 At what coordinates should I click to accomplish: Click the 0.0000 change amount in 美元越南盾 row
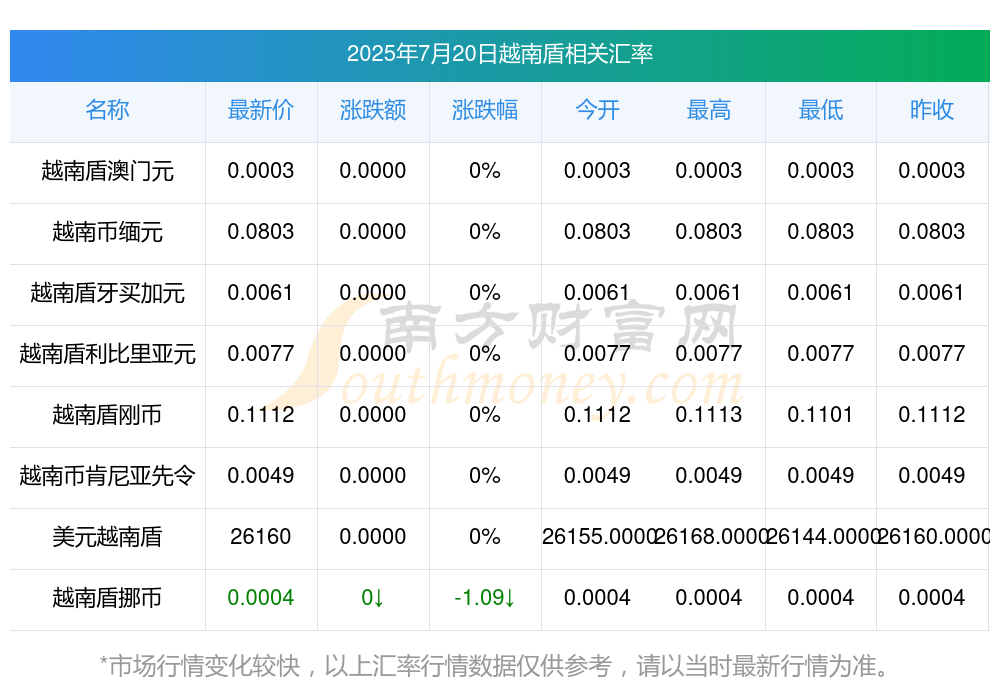[373, 537]
